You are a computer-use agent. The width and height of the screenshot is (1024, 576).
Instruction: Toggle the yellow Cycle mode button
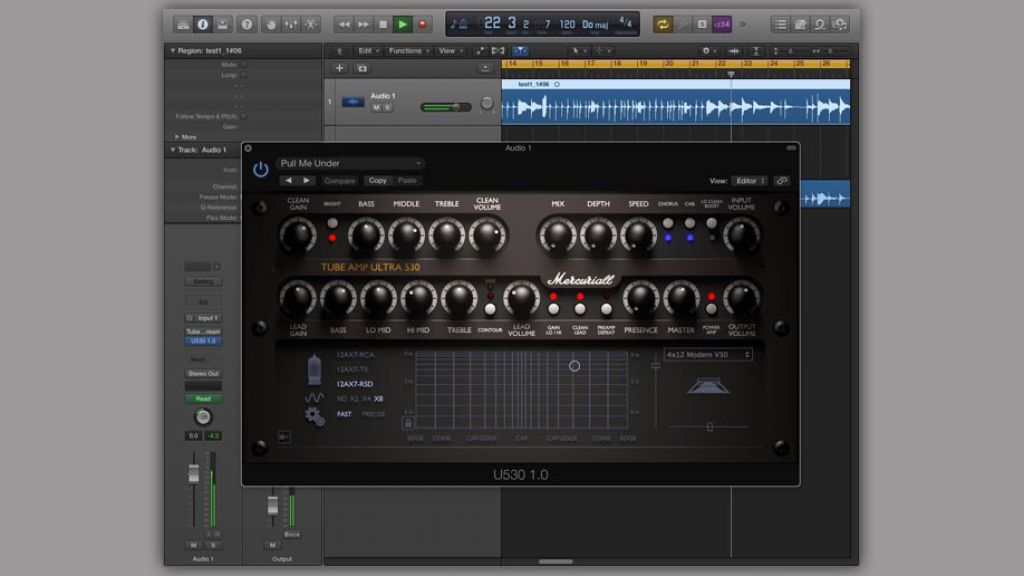click(662, 24)
